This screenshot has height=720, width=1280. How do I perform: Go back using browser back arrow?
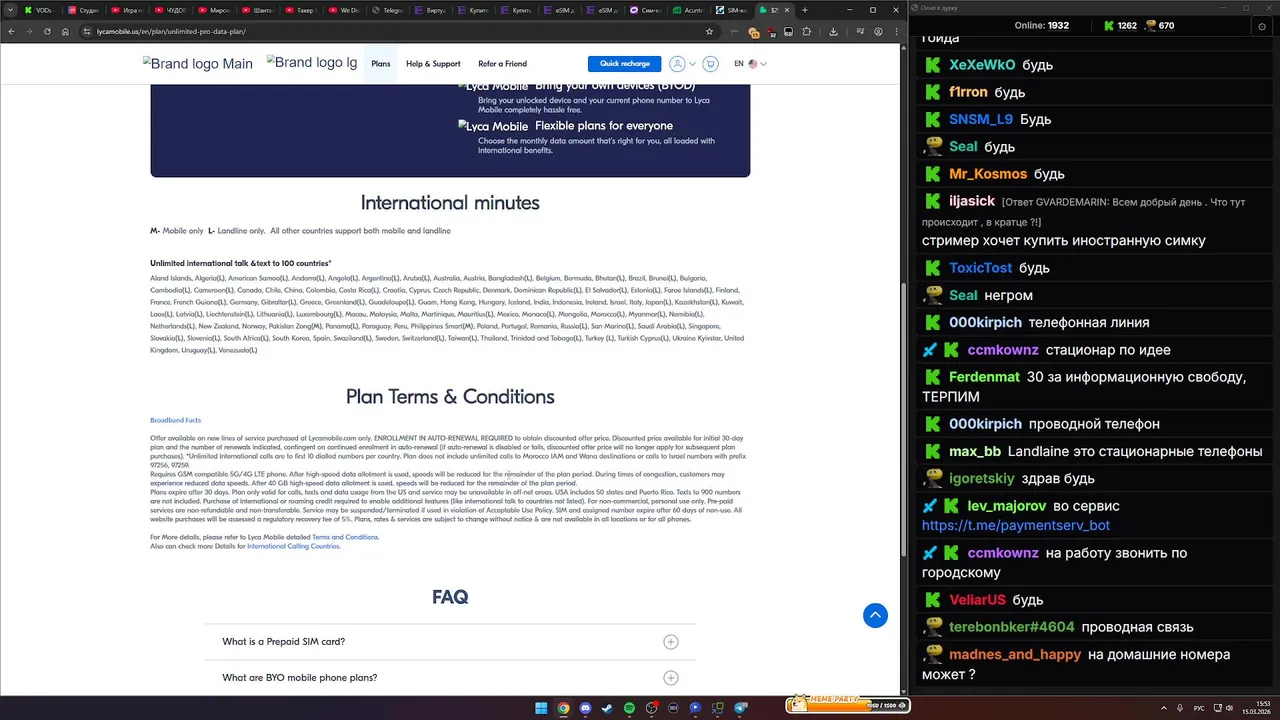11,31
